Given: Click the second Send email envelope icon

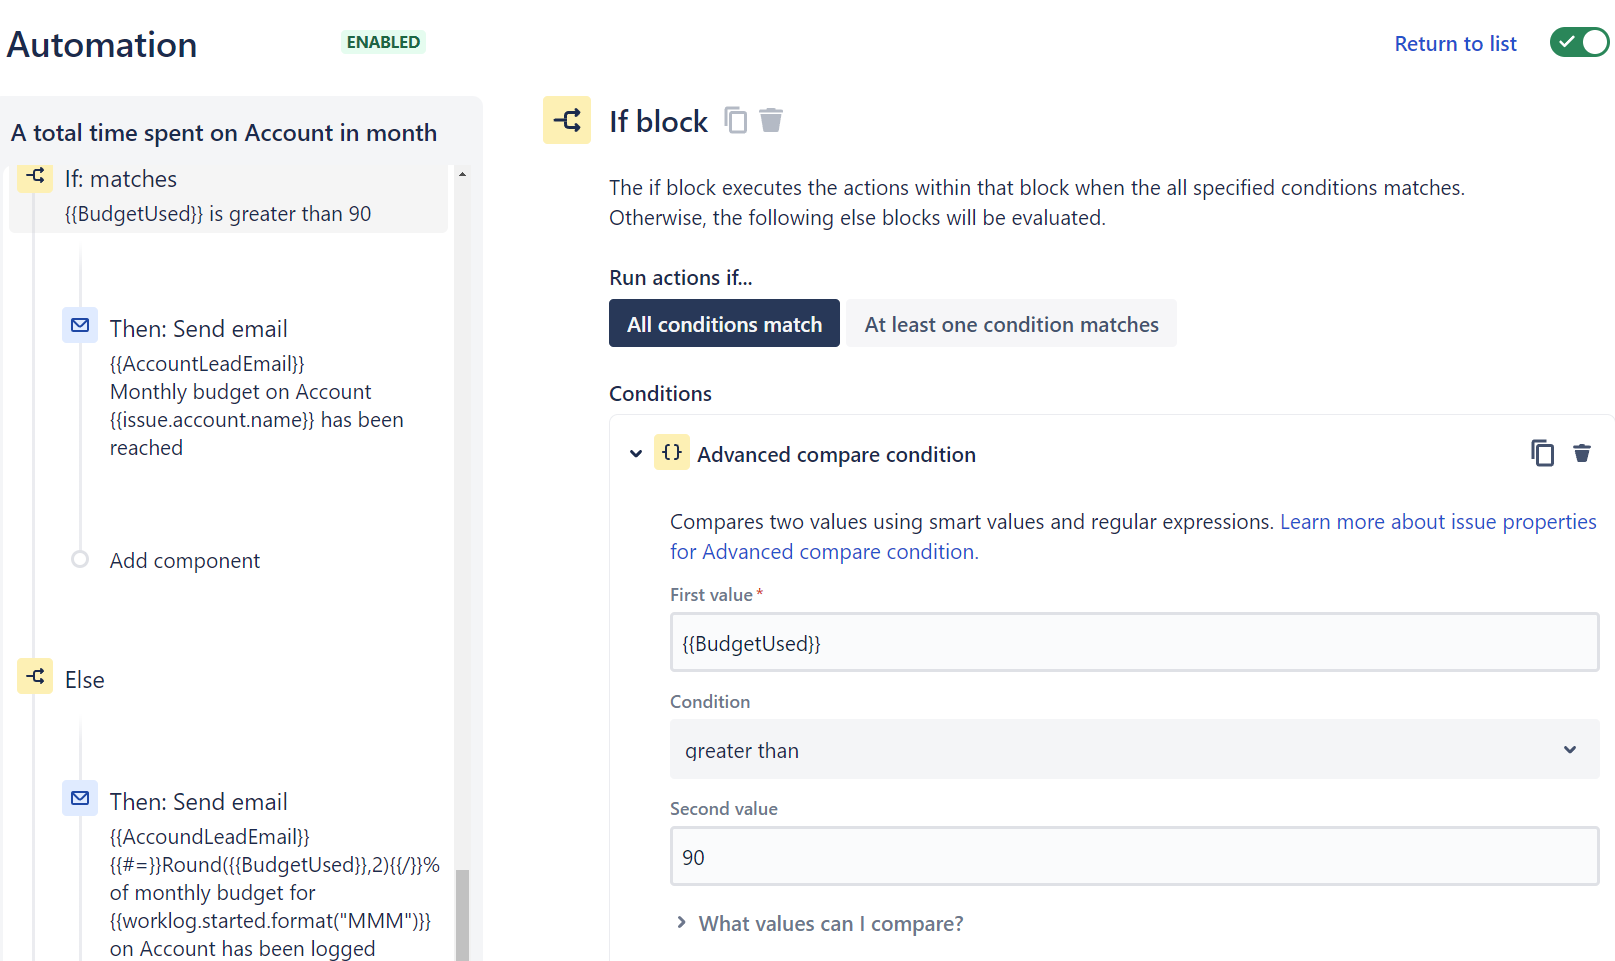Looking at the screenshot, I should pos(80,799).
